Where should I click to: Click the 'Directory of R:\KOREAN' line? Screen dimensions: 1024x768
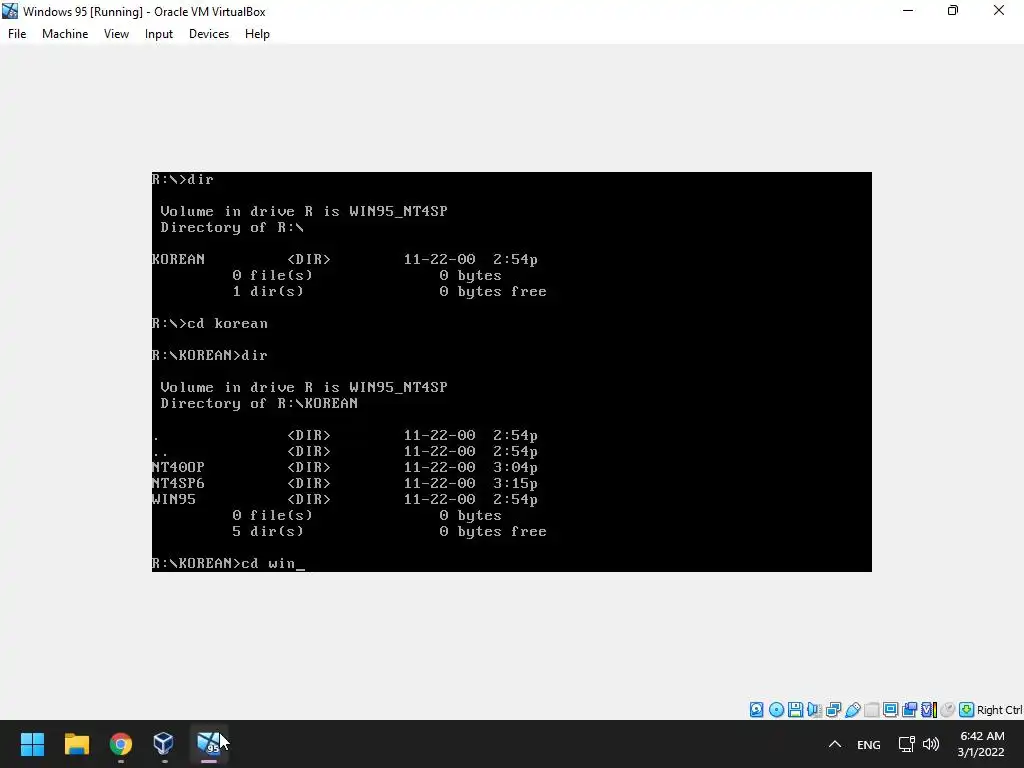pyautogui.click(x=259, y=404)
